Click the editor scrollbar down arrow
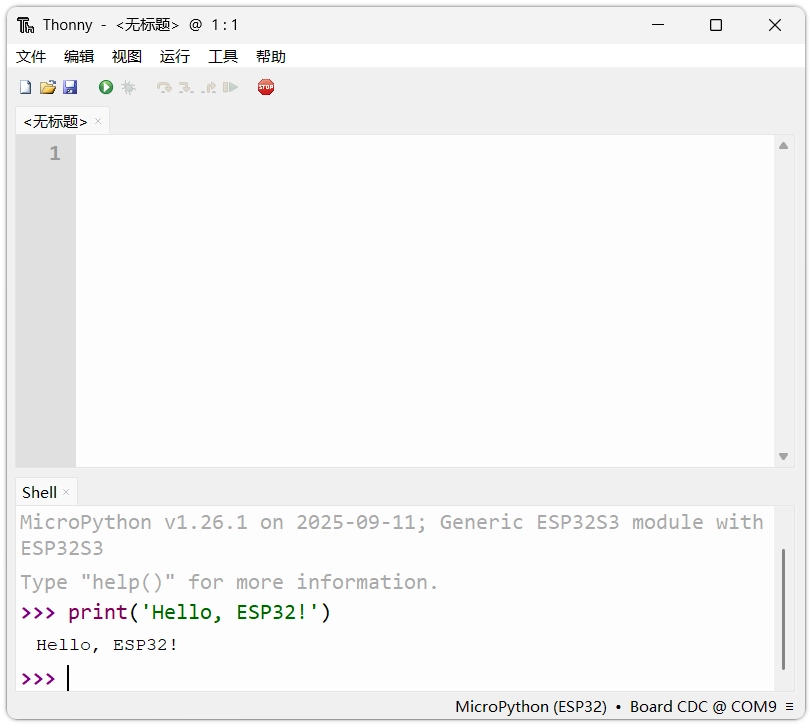Screen dimensions: 812x726 [x=784, y=456]
